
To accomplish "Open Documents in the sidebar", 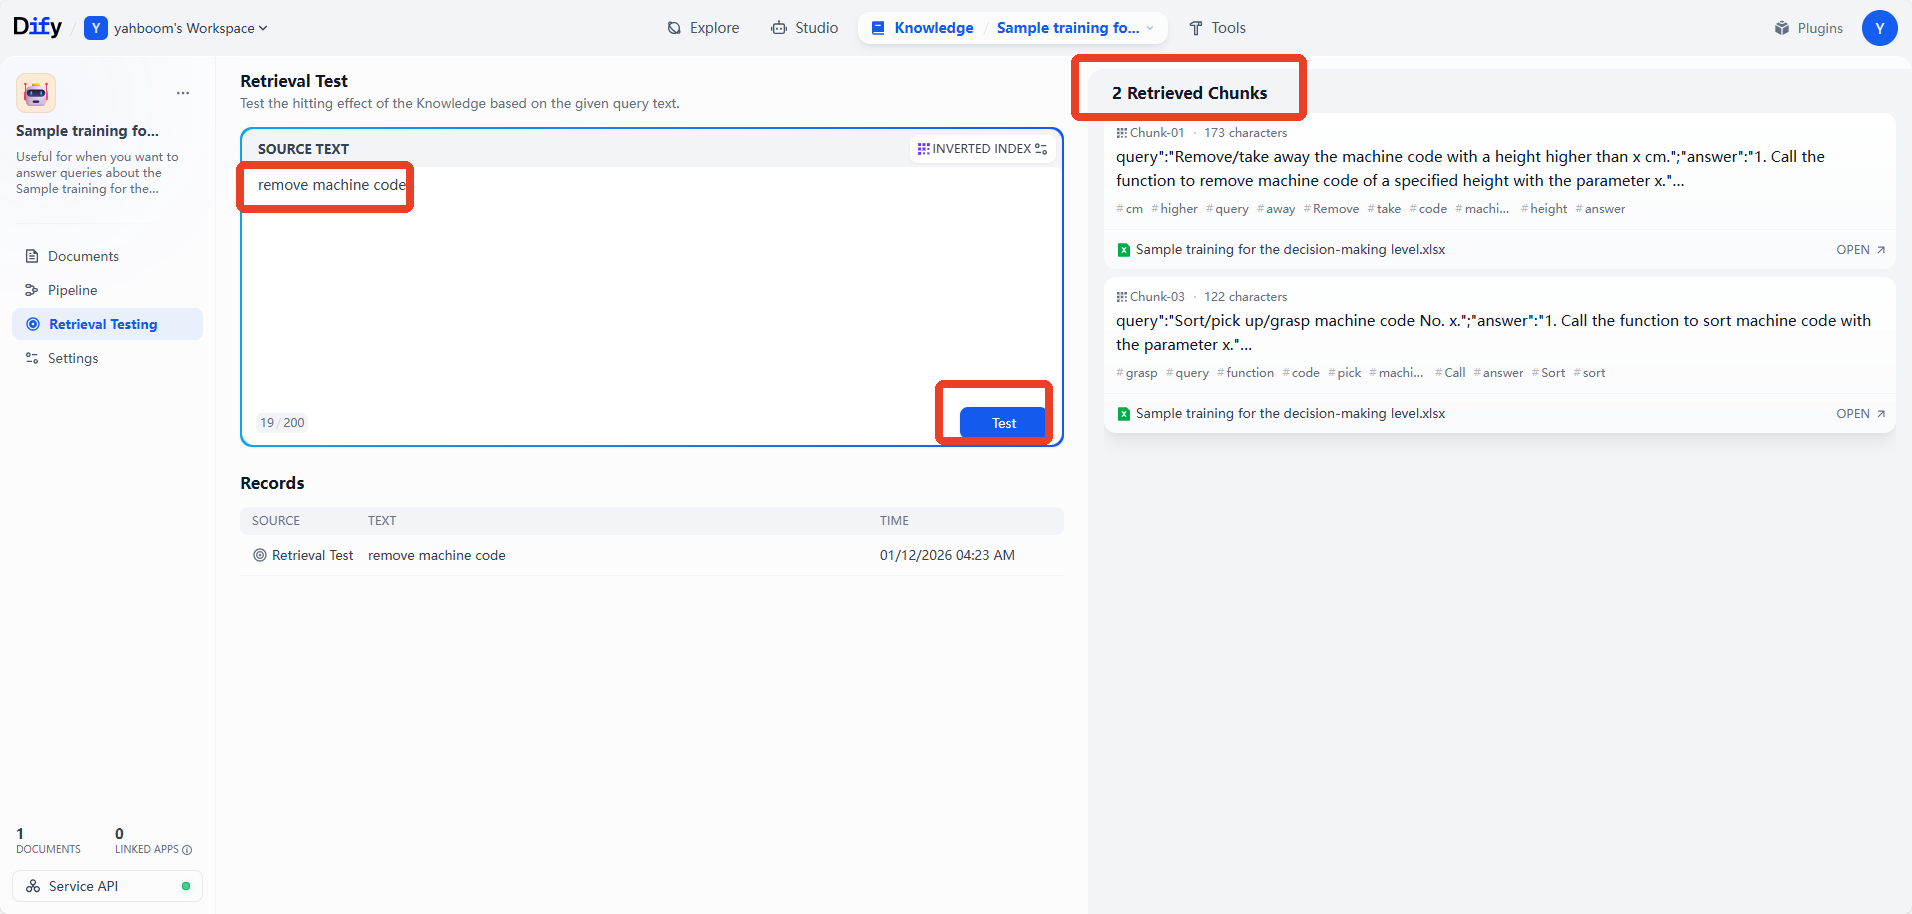I will click(x=107, y=256).
